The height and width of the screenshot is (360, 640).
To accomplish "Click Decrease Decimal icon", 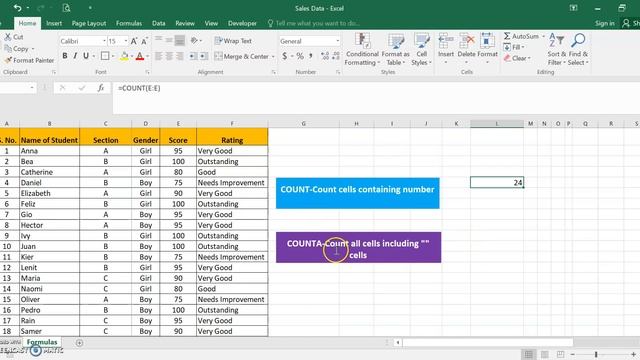I will tap(336, 56).
